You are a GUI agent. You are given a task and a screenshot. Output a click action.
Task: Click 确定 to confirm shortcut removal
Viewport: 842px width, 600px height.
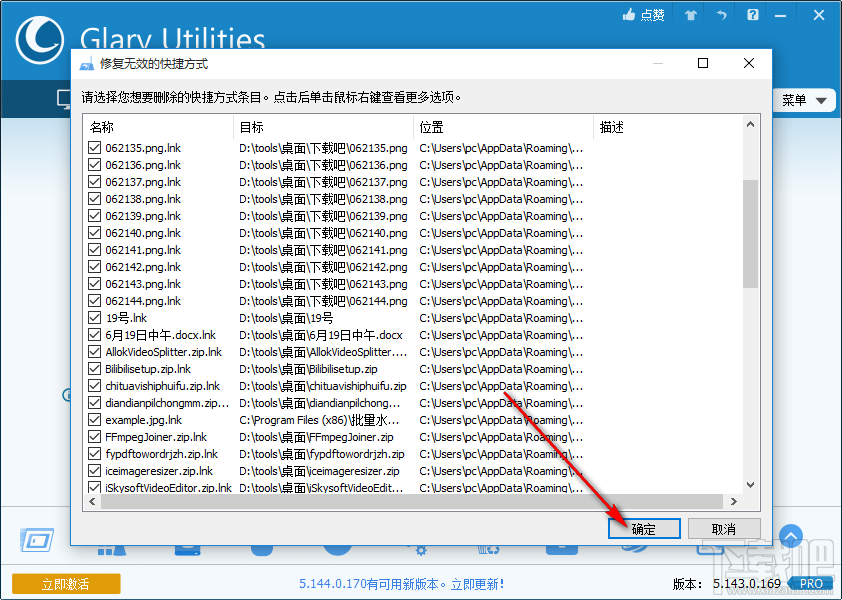643,528
